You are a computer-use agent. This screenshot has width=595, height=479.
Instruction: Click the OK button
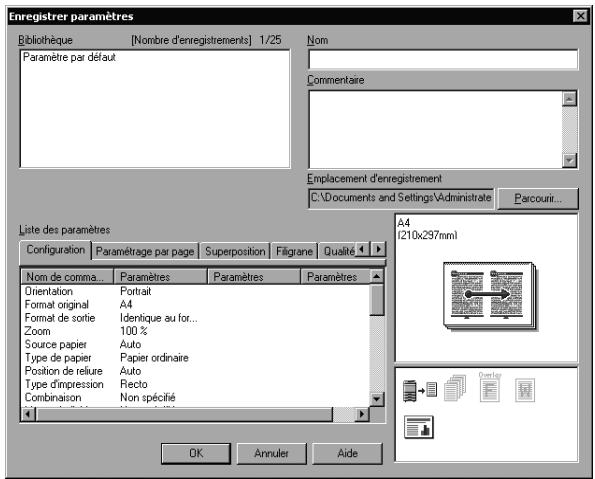pyautogui.click(x=196, y=453)
